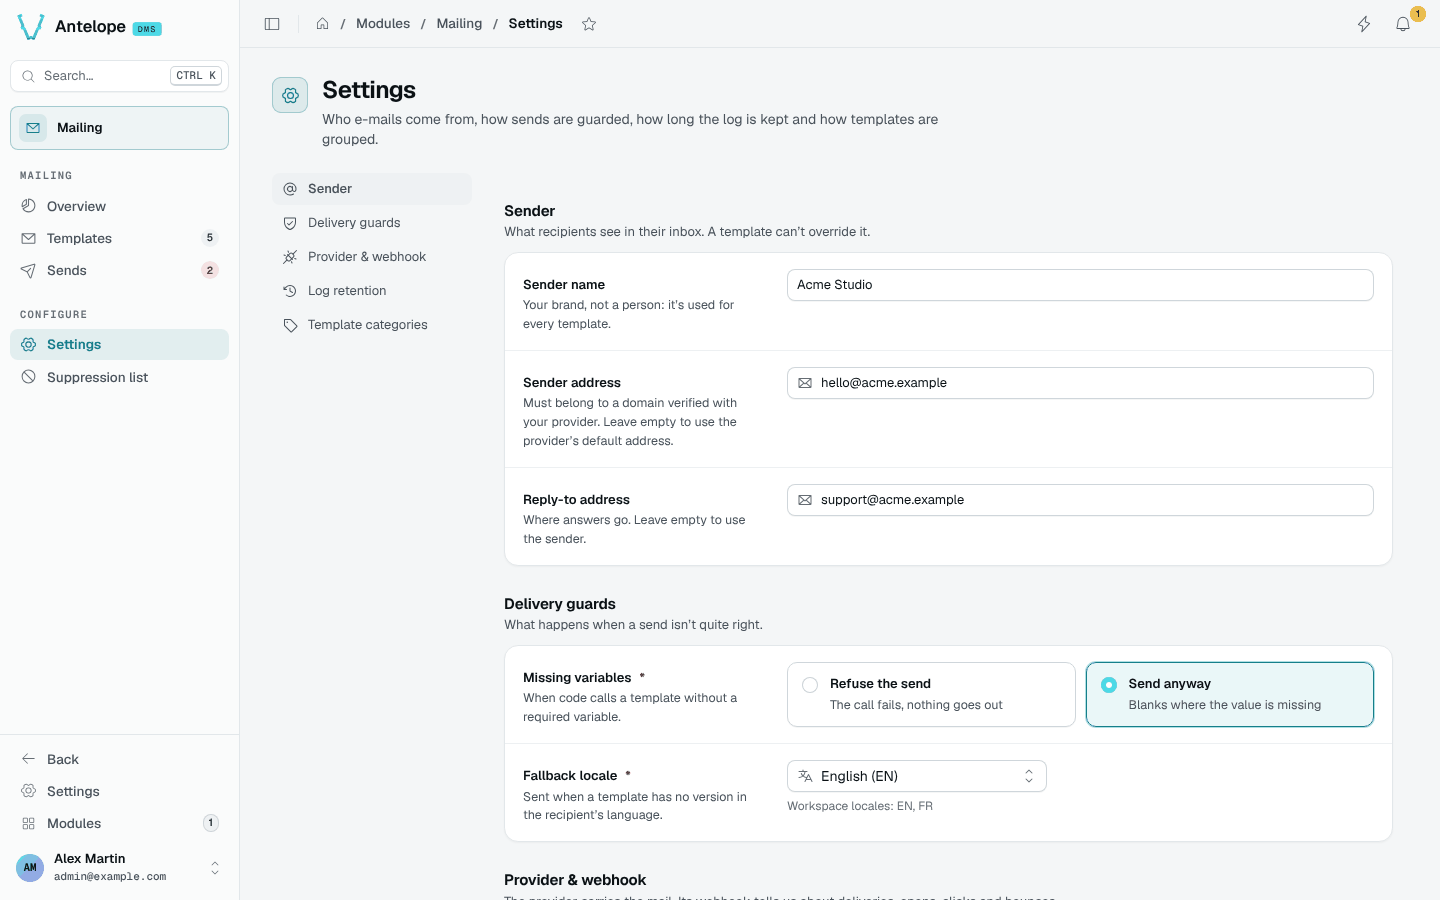Click the Provider & webhook plug icon
The width and height of the screenshot is (1440, 900).
tap(290, 257)
